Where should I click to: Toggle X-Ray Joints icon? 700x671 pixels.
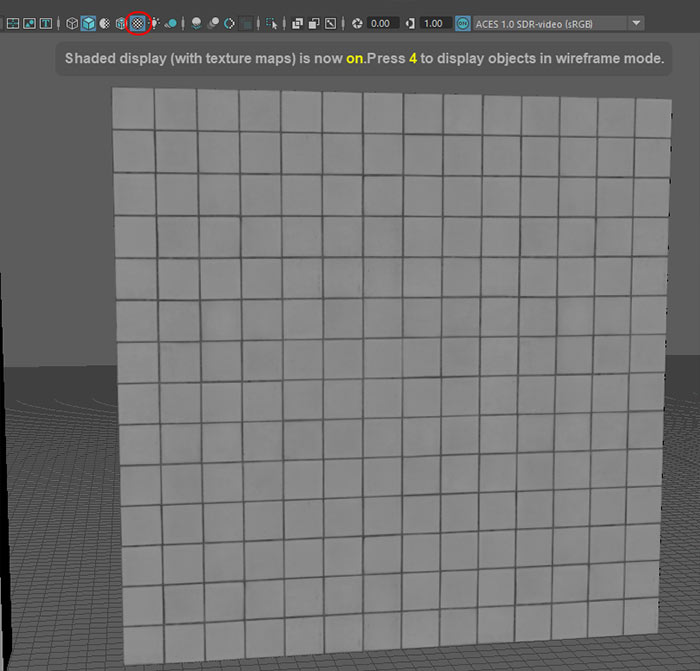tap(330, 22)
